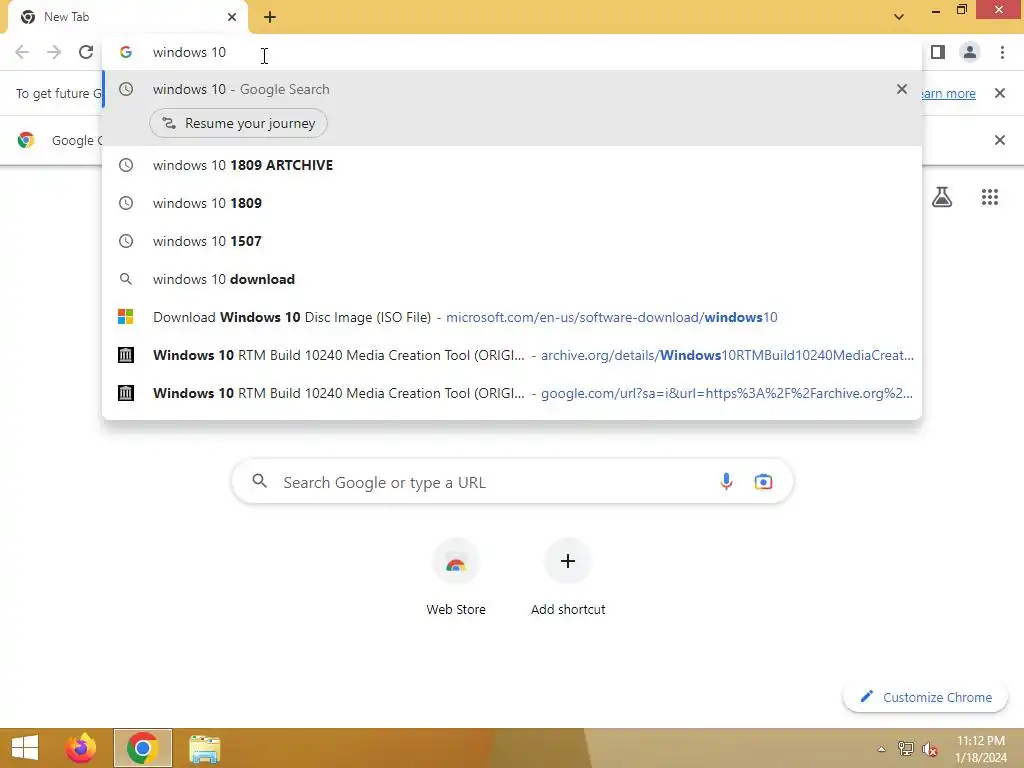1024x768 pixels.
Task: Close the New Tab tab
Action: (232, 17)
